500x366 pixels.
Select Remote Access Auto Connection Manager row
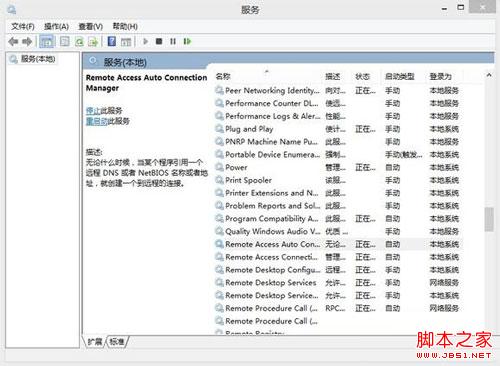coord(337,244)
